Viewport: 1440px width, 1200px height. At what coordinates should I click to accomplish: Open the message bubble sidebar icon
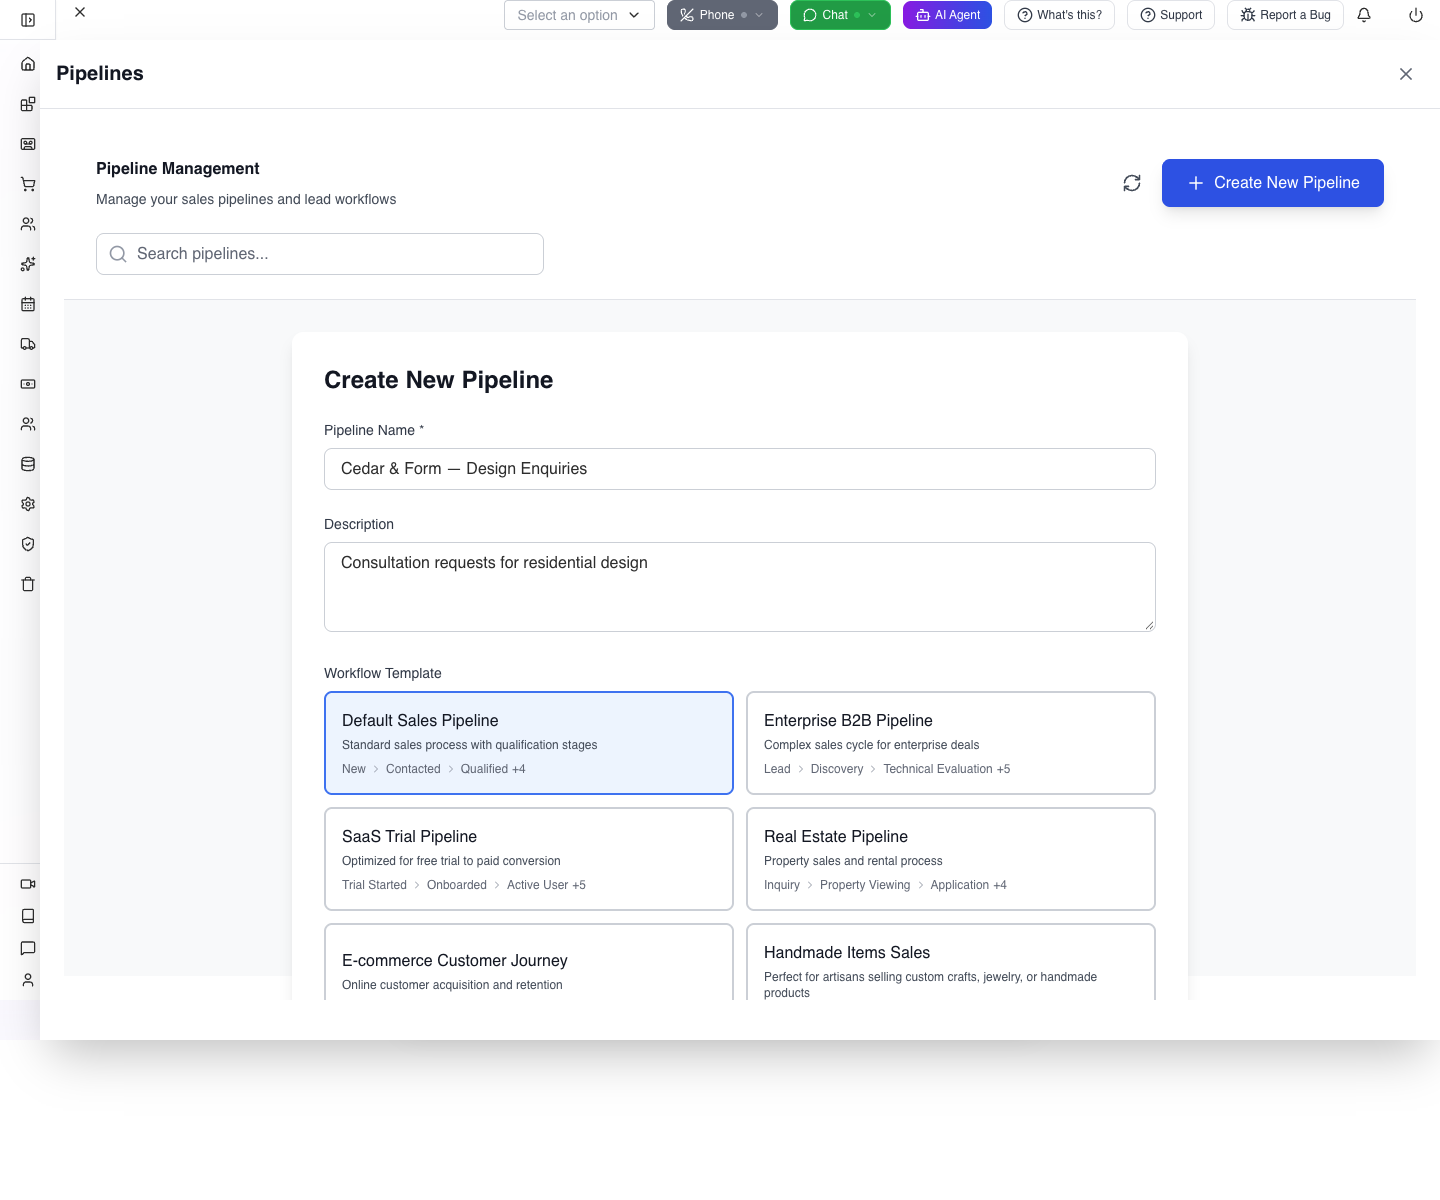click(28, 948)
